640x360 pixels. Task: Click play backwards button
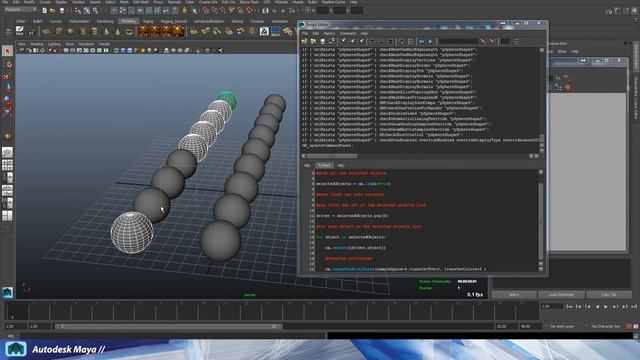point(597,307)
